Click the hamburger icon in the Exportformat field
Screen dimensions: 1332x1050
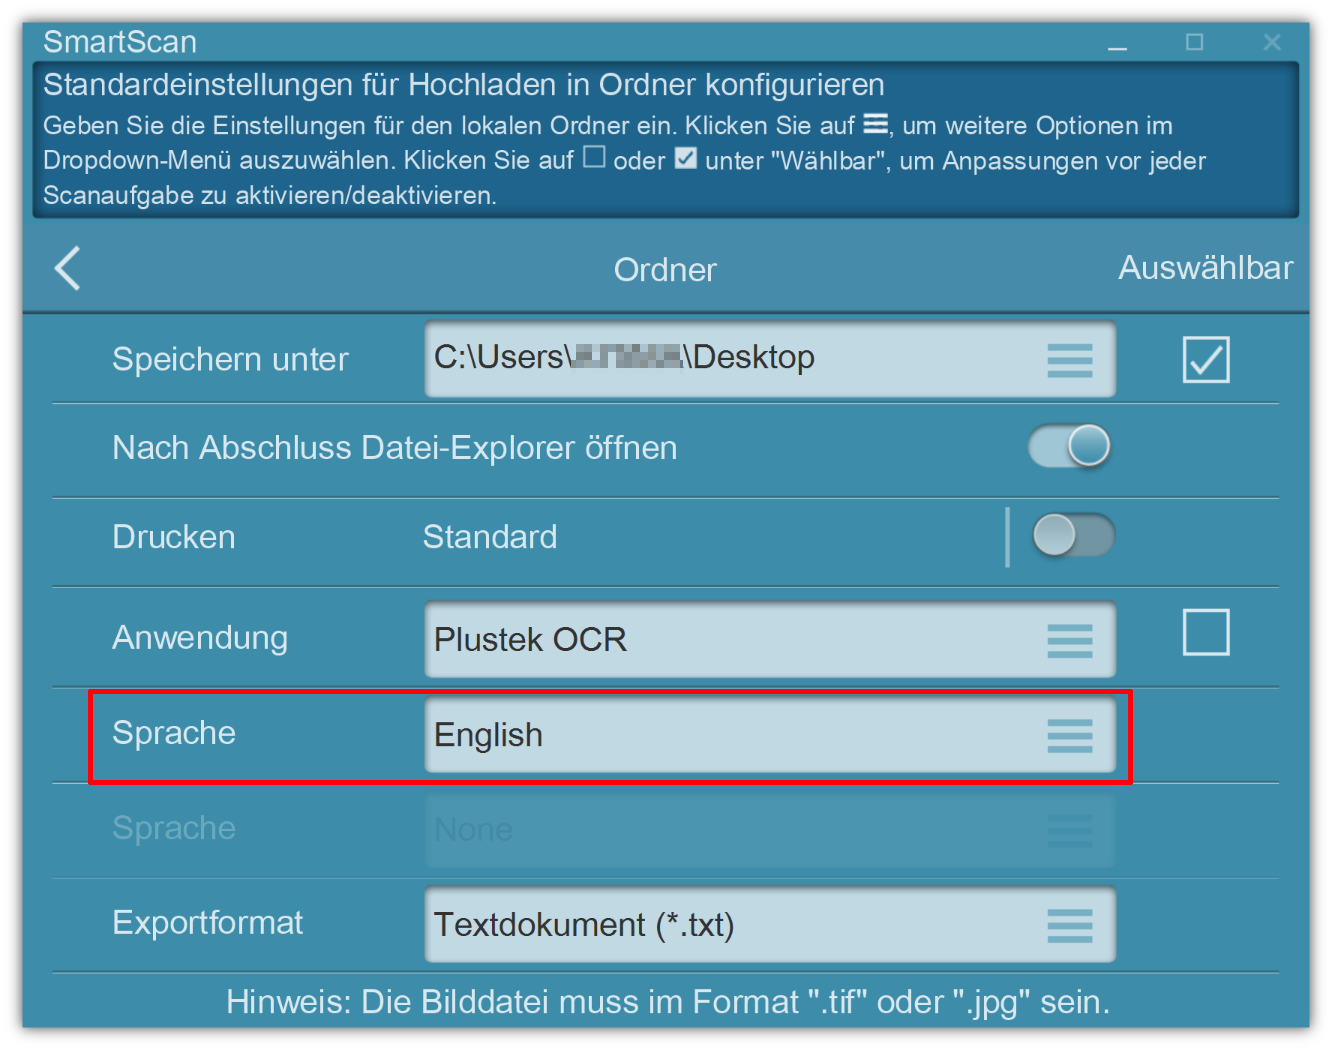coord(1069,926)
